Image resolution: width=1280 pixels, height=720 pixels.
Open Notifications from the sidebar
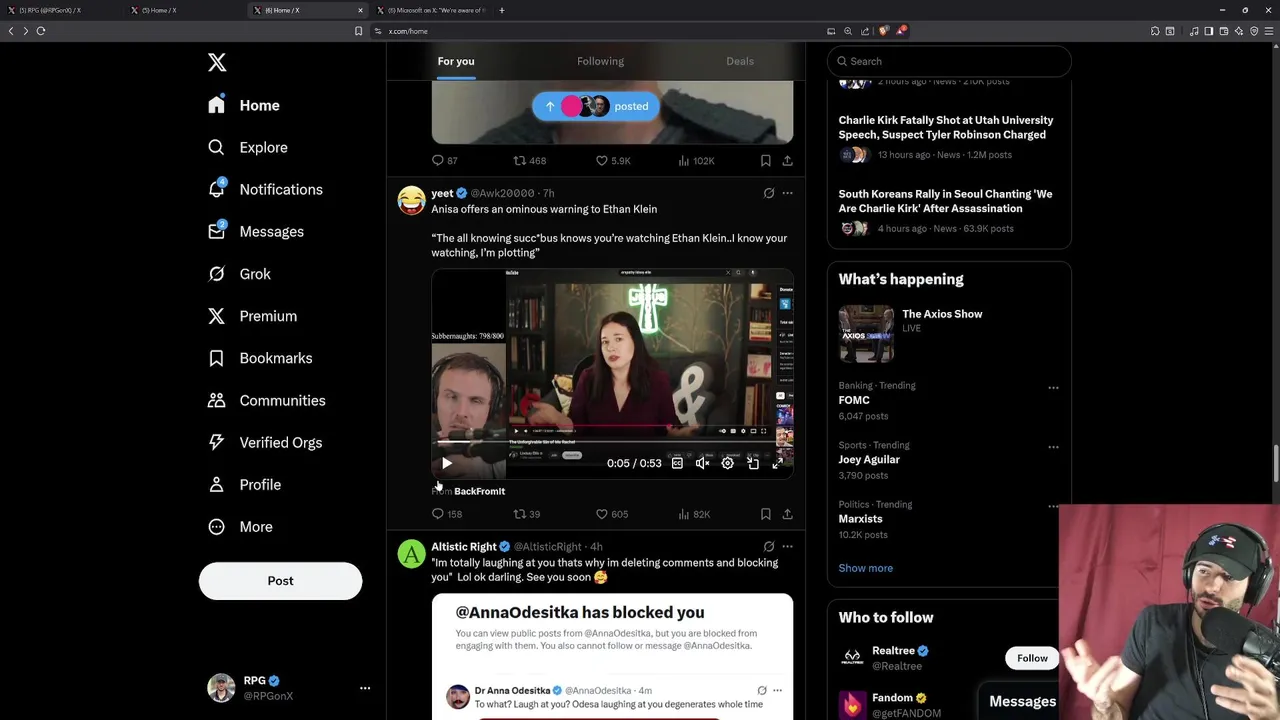265,189
